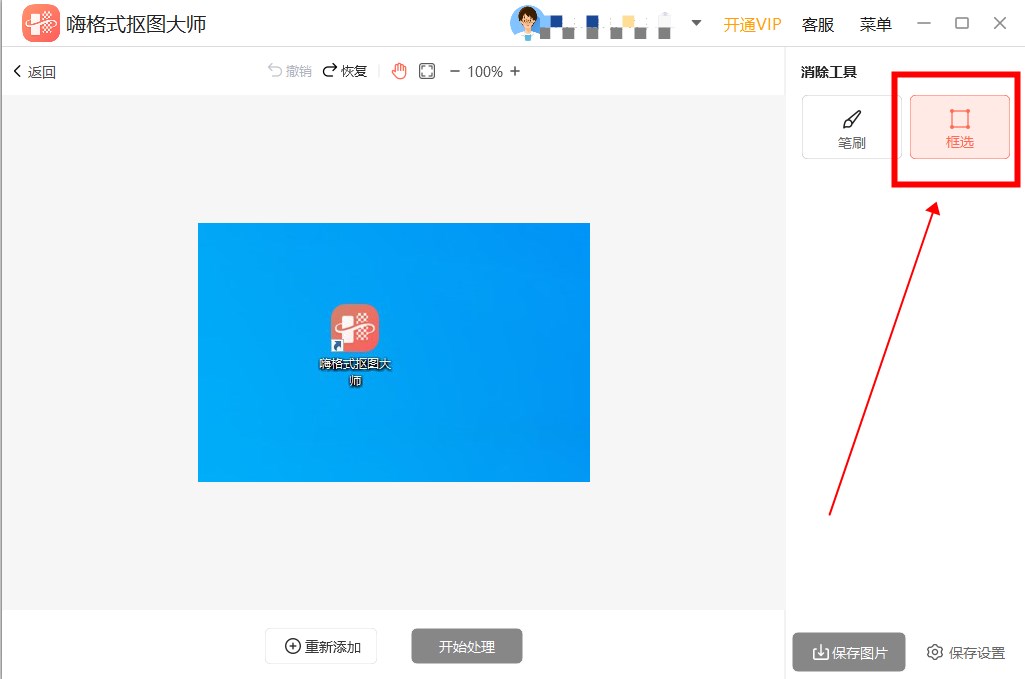The image size is (1025, 679).
Task: Minimize the application window
Action: click(924, 24)
